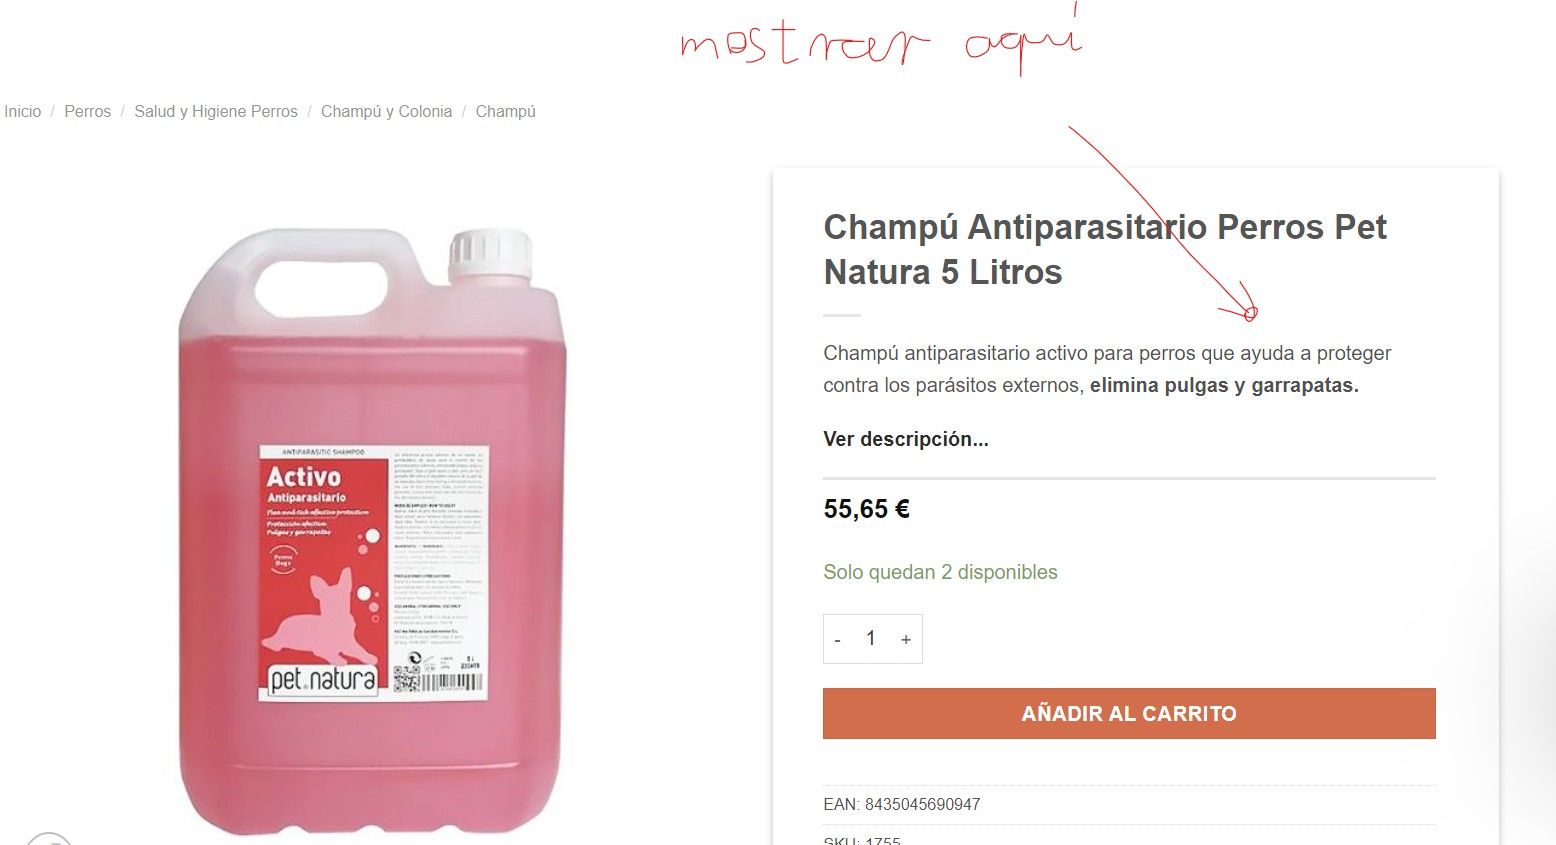Navigate to Champú y Colonia breadcrumb
Screen dimensions: 1556x845
(x=386, y=111)
